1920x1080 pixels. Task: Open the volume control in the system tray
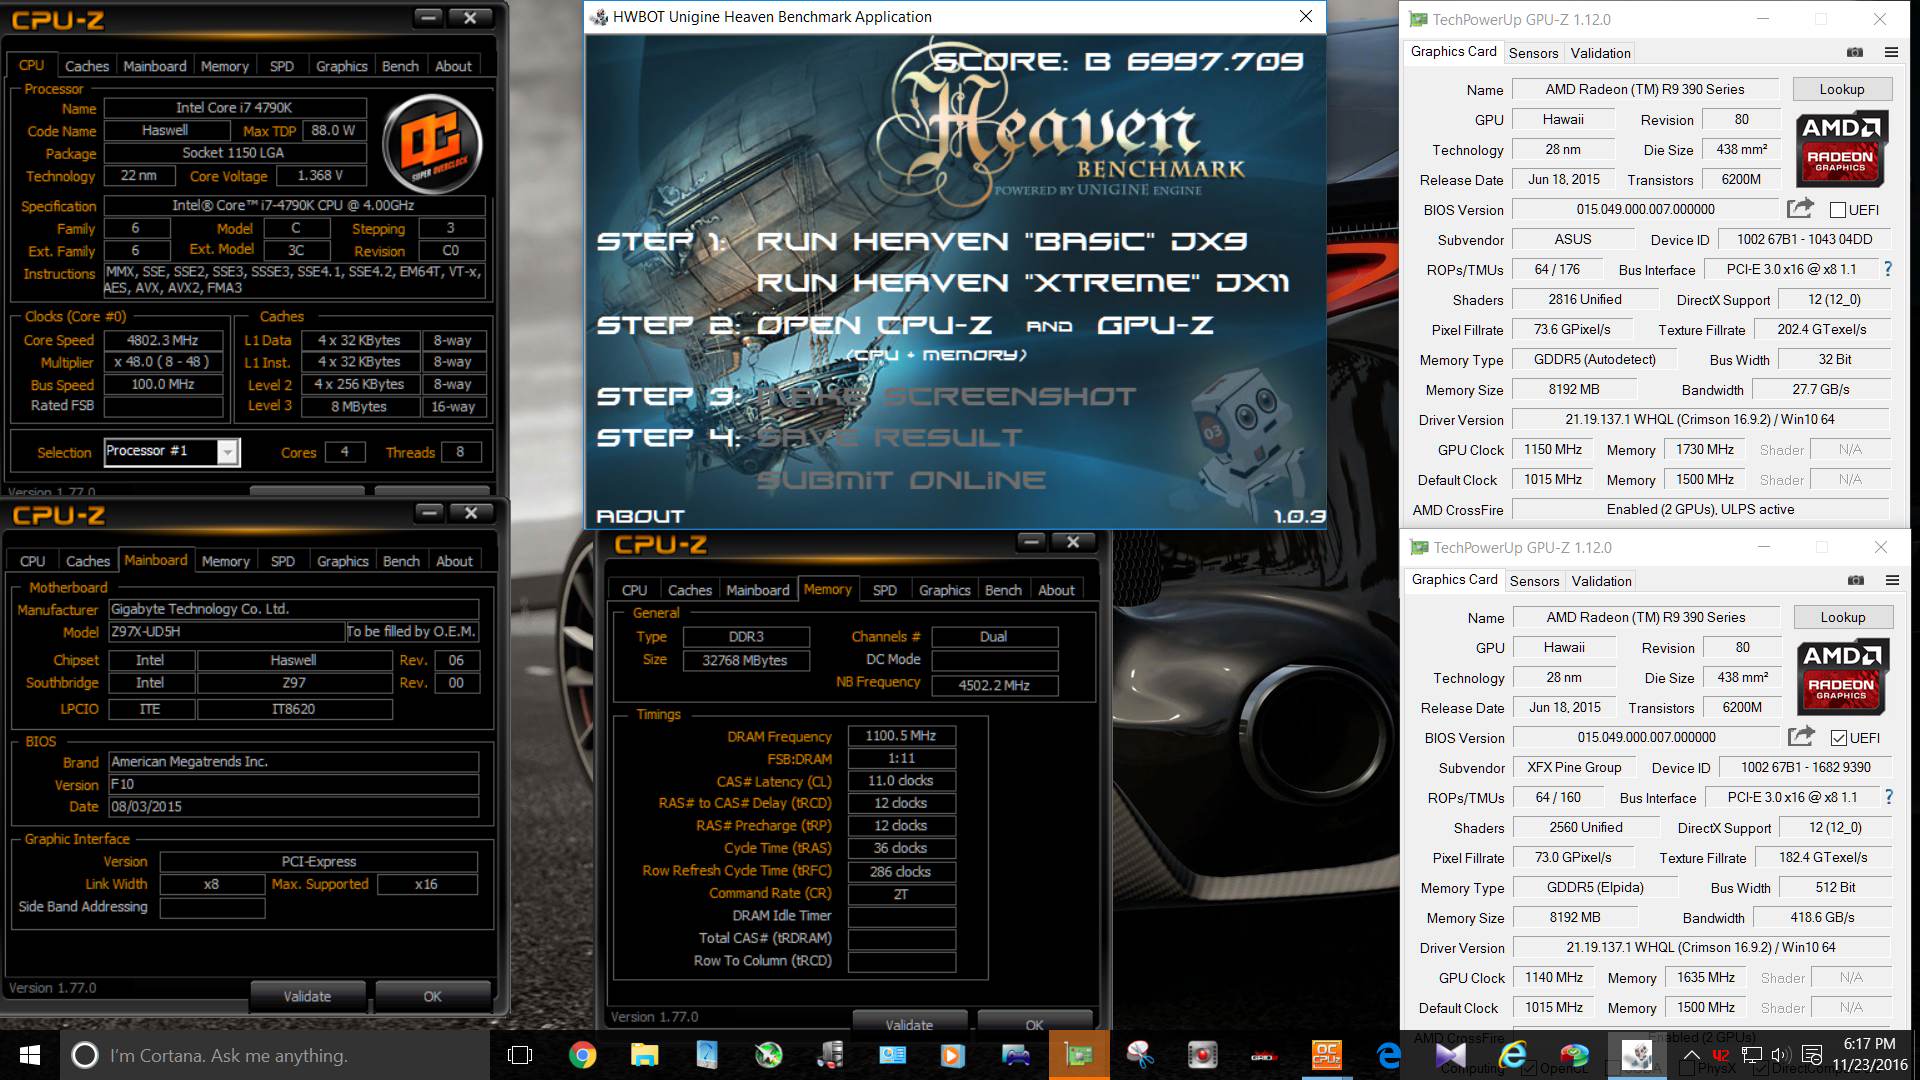click(1780, 1055)
